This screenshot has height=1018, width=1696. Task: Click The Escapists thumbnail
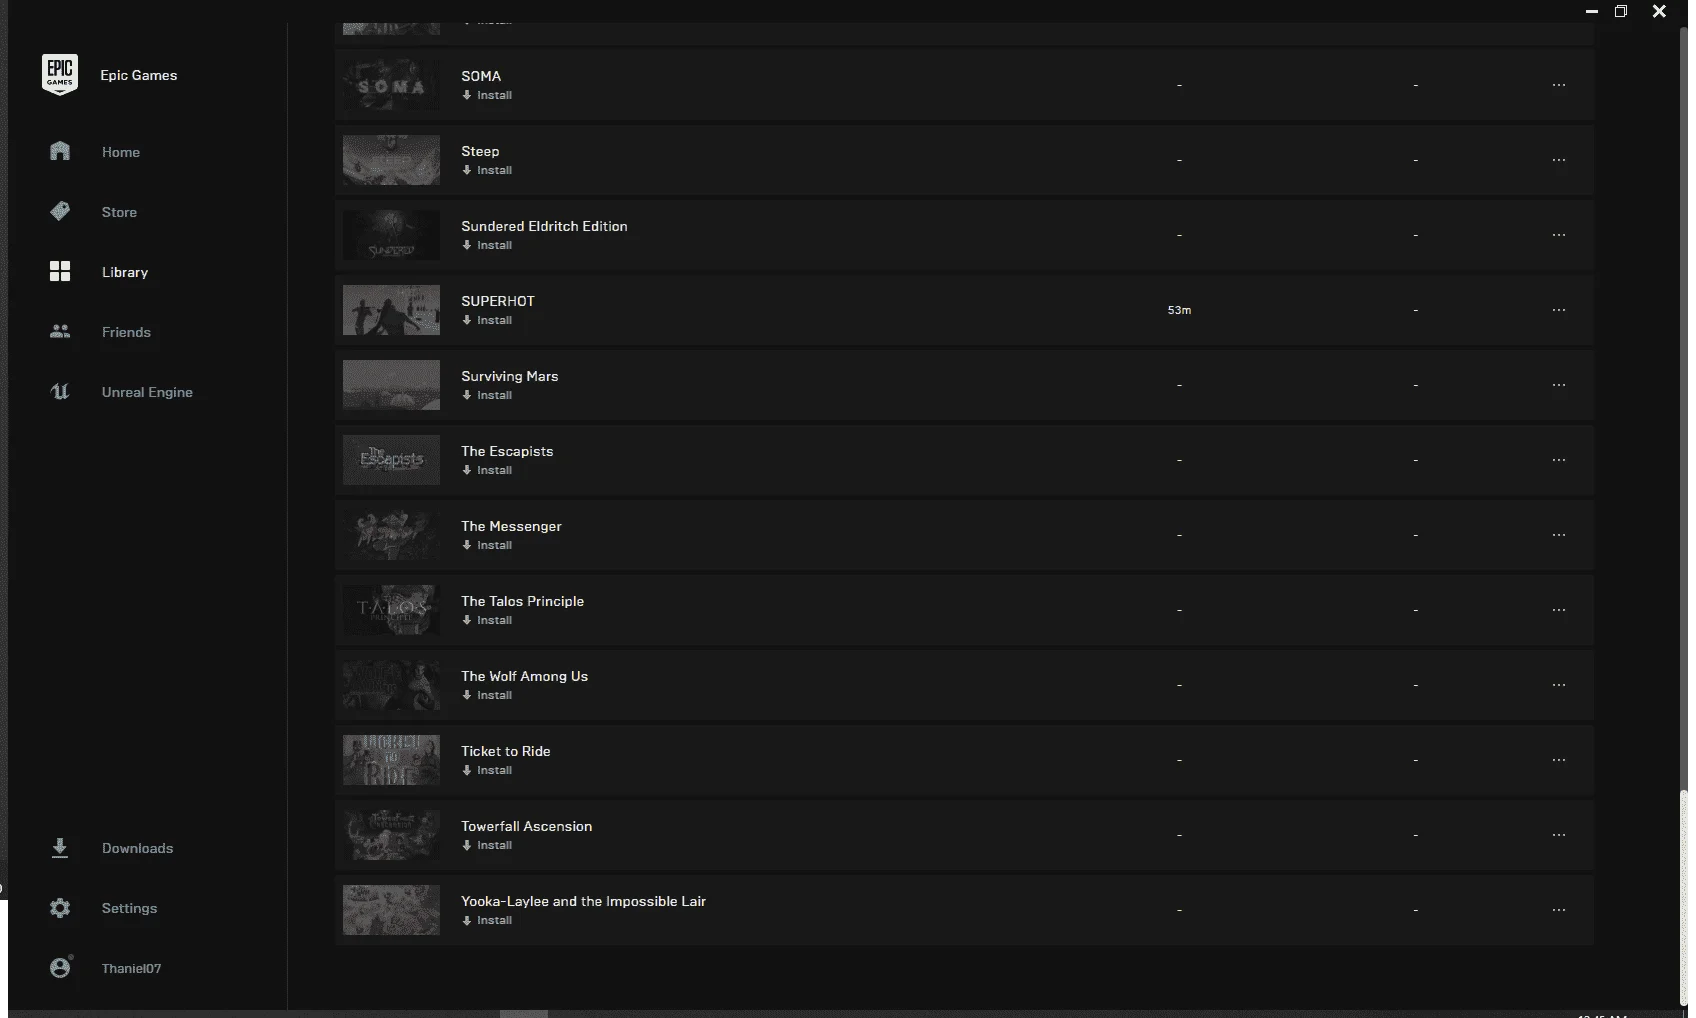click(x=391, y=460)
